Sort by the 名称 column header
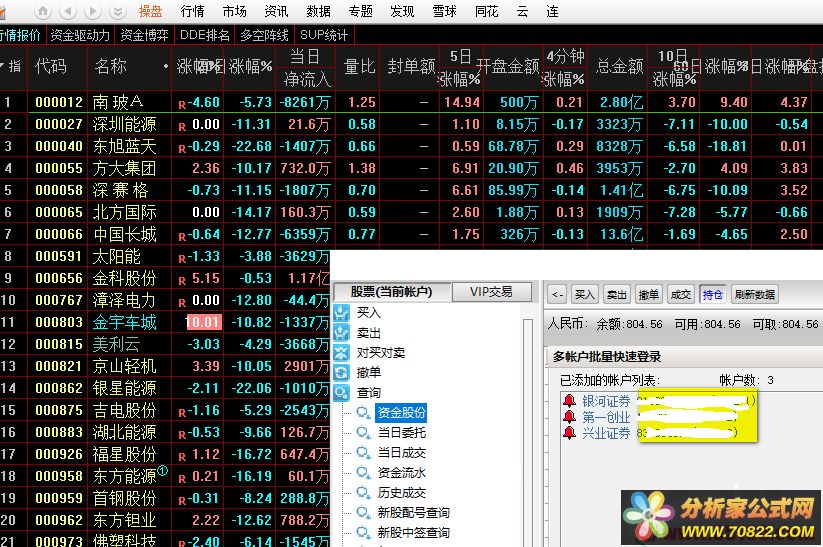The width and height of the screenshot is (823, 547). (111, 67)
